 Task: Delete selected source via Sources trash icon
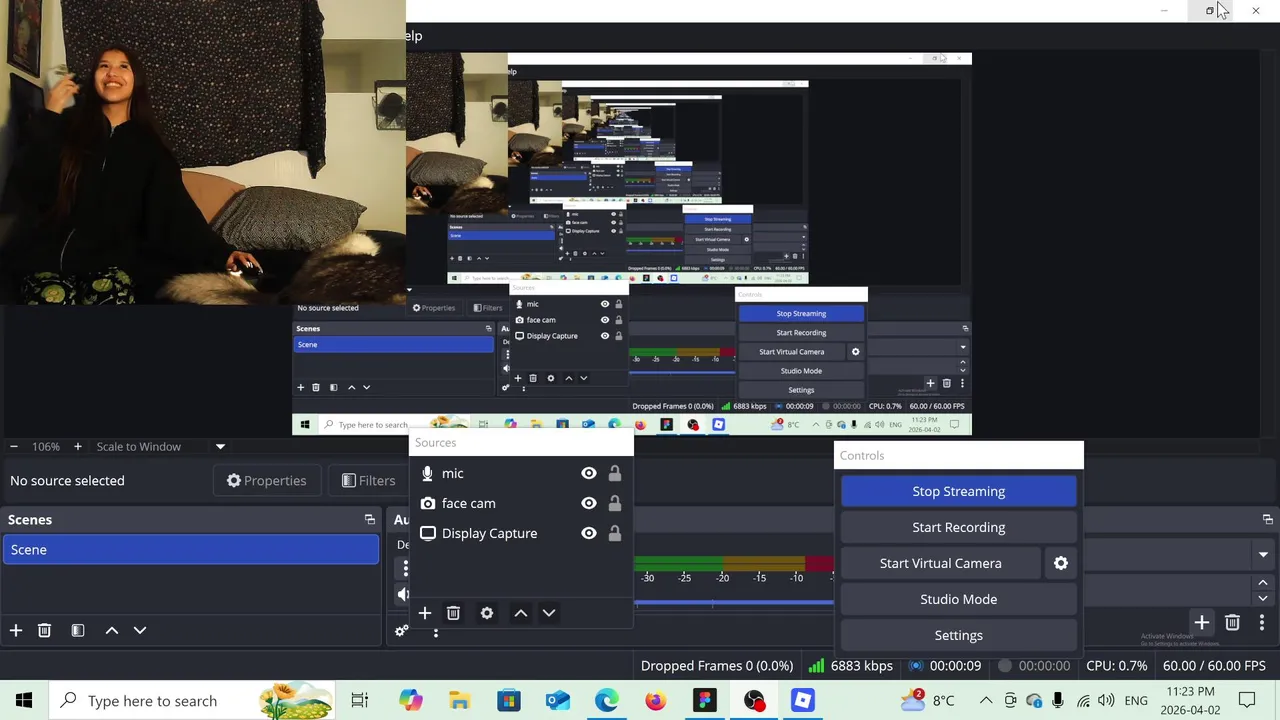(453, 613)
